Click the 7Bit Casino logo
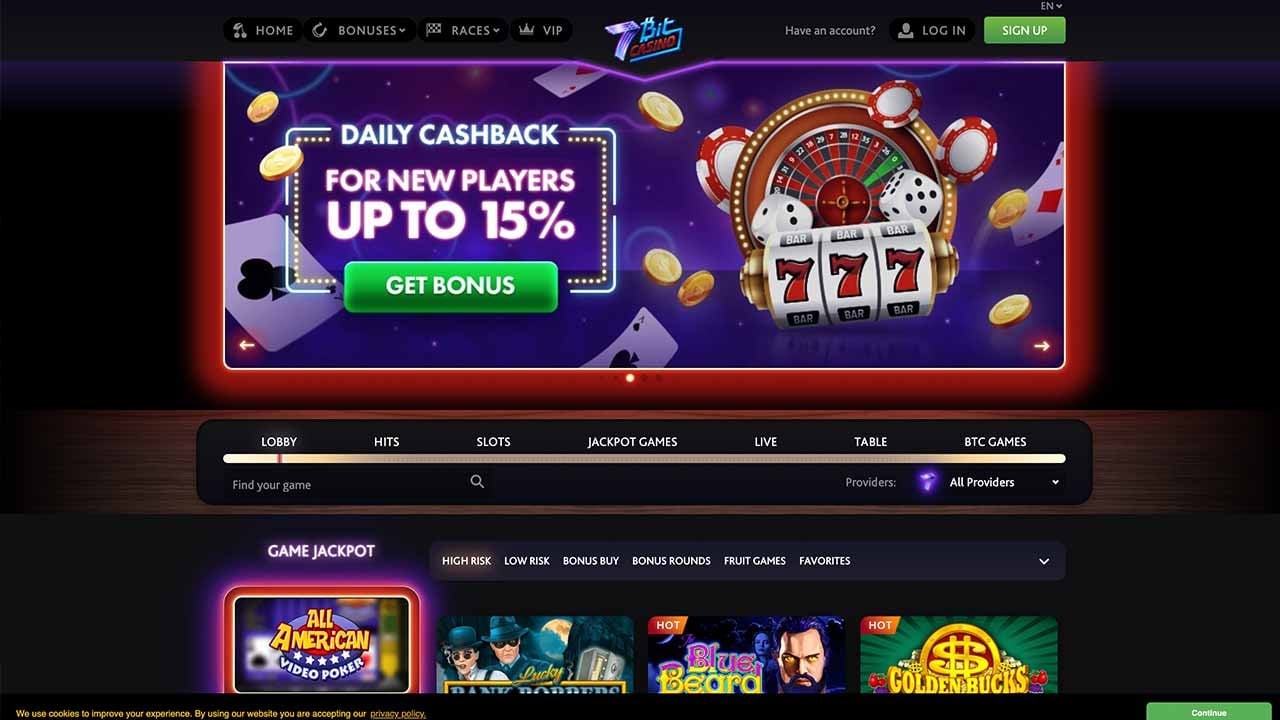This screenshot has height=720, width=1280. (x=645, y=40)
